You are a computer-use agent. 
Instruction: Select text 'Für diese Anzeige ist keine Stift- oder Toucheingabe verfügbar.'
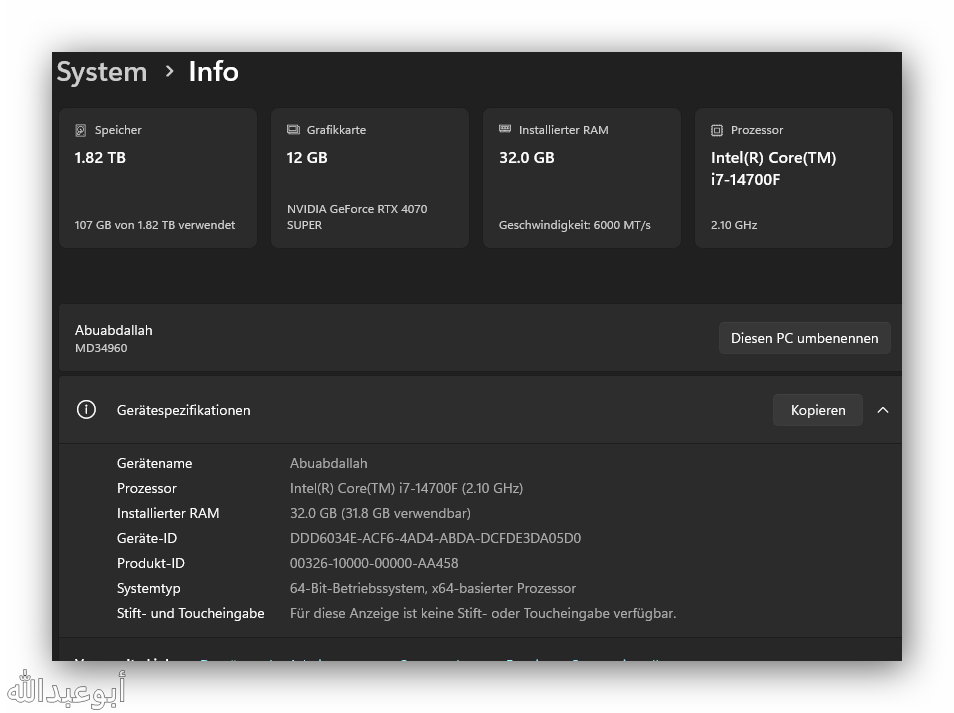(483, 613)
